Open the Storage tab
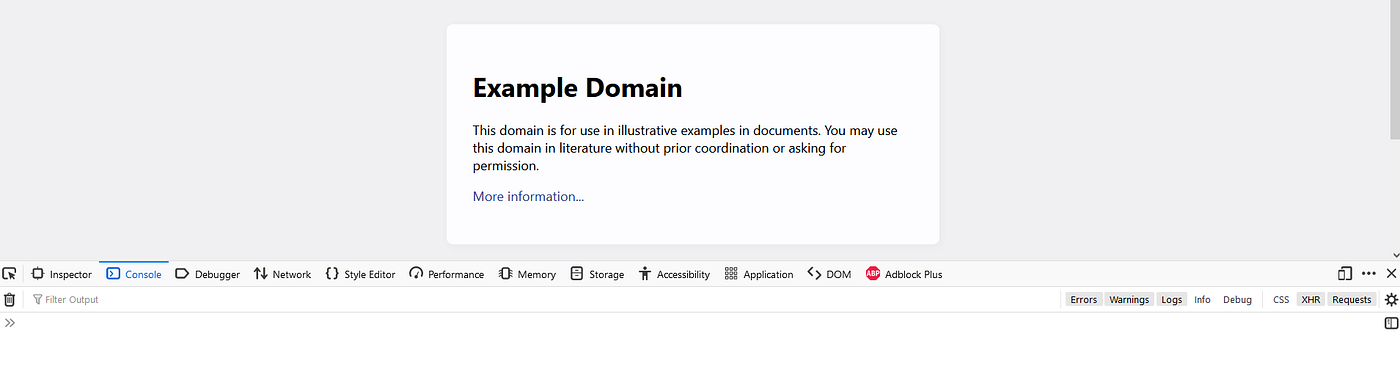 coord(598,274)
